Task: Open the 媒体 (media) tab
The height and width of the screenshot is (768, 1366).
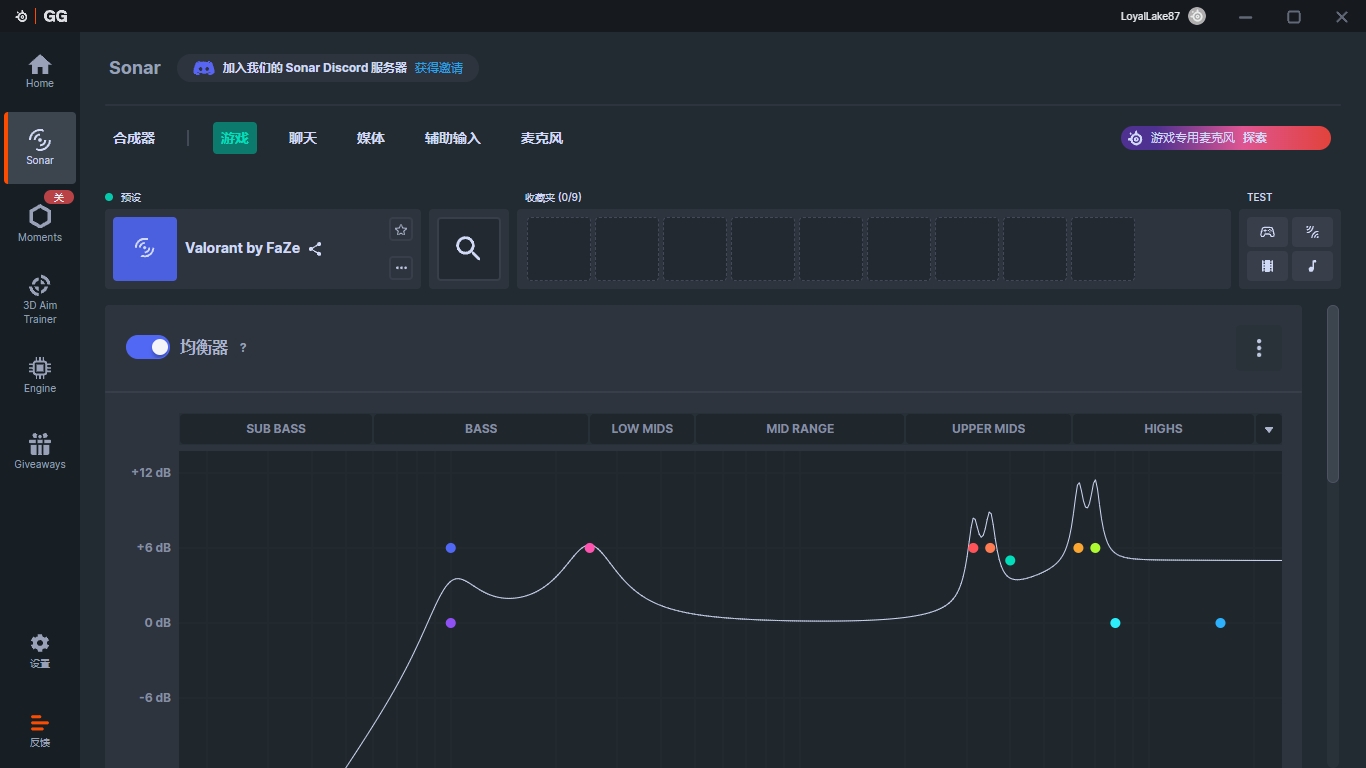Action: [x=371, y=138]
